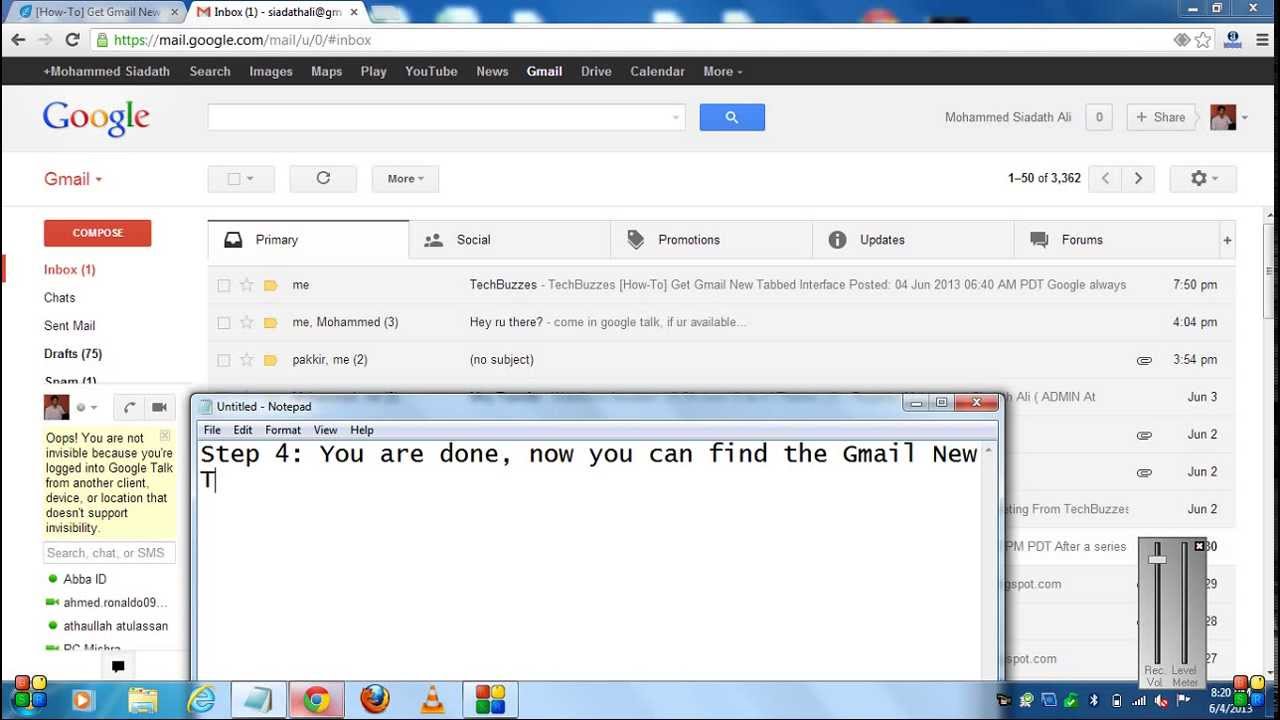This screenshot has height=720, width=1280.
Task: Click the notifications count box
Action: pyautogui.click(x=1099, y=117)
